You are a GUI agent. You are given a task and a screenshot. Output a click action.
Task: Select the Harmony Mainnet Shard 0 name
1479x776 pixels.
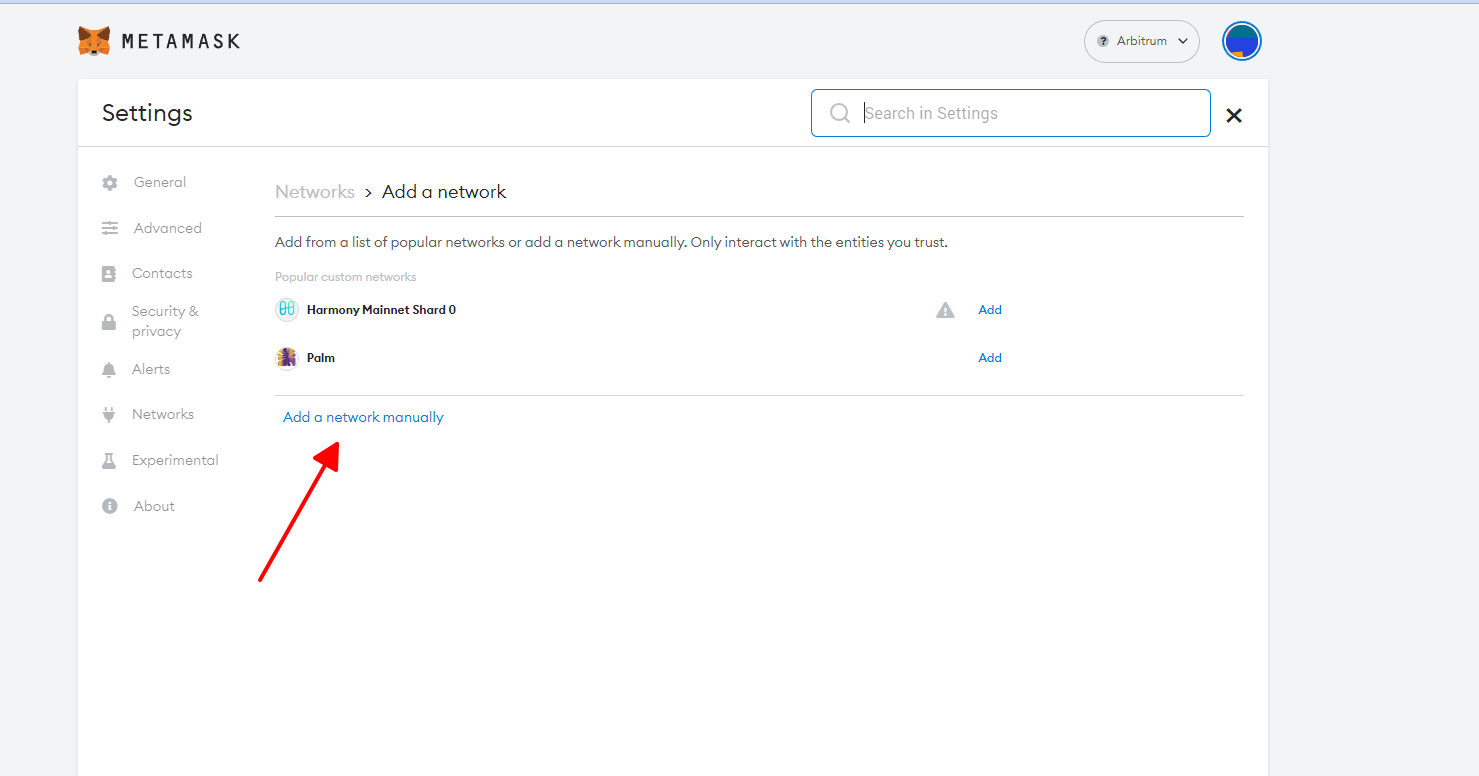click(x=381, y=310)
